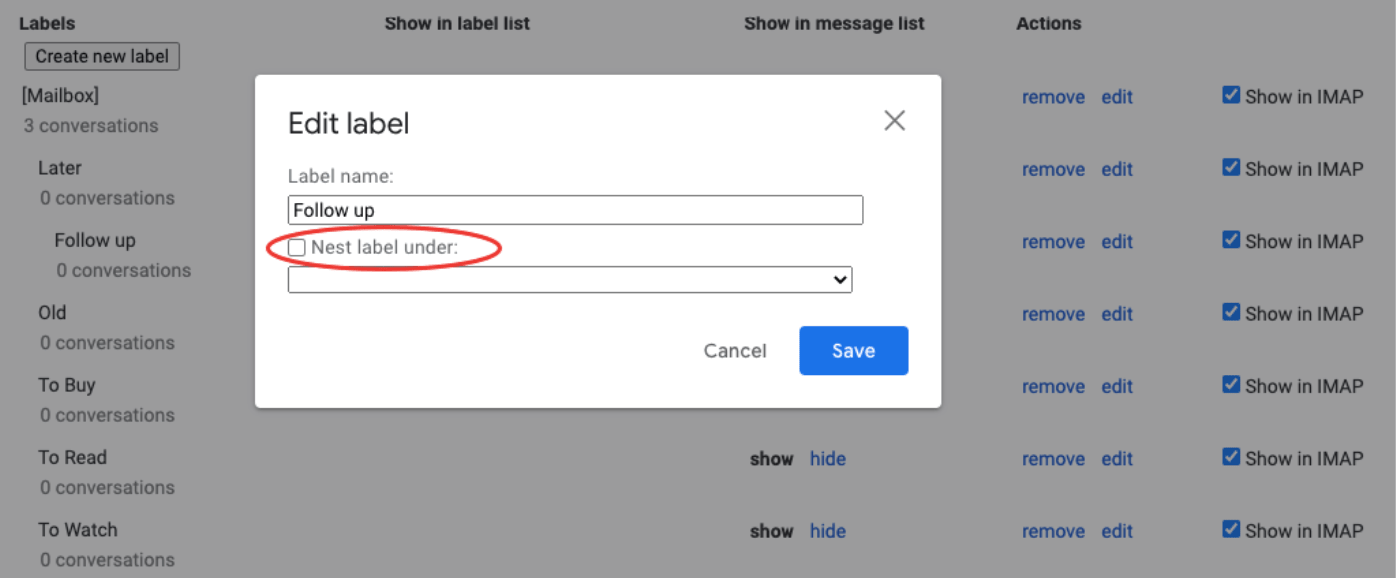Edit the To Read label
The height and width of the screenshot is (578, 1398).
pos(1117,459)
